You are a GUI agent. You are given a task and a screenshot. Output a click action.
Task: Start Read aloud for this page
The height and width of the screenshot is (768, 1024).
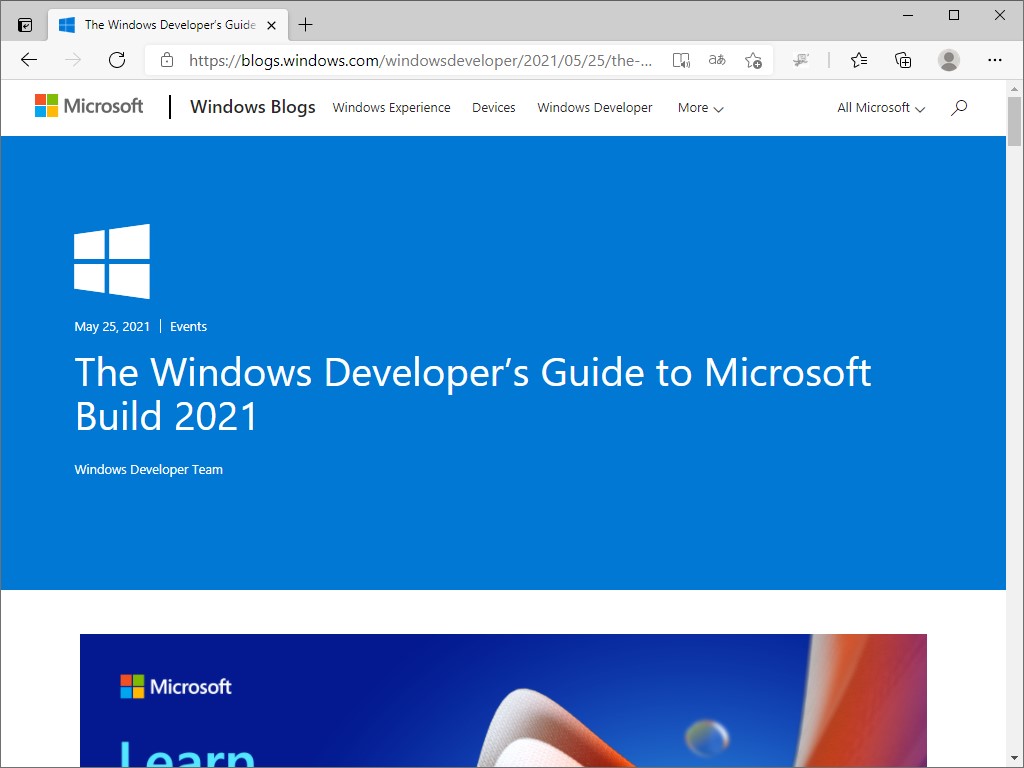681,60
